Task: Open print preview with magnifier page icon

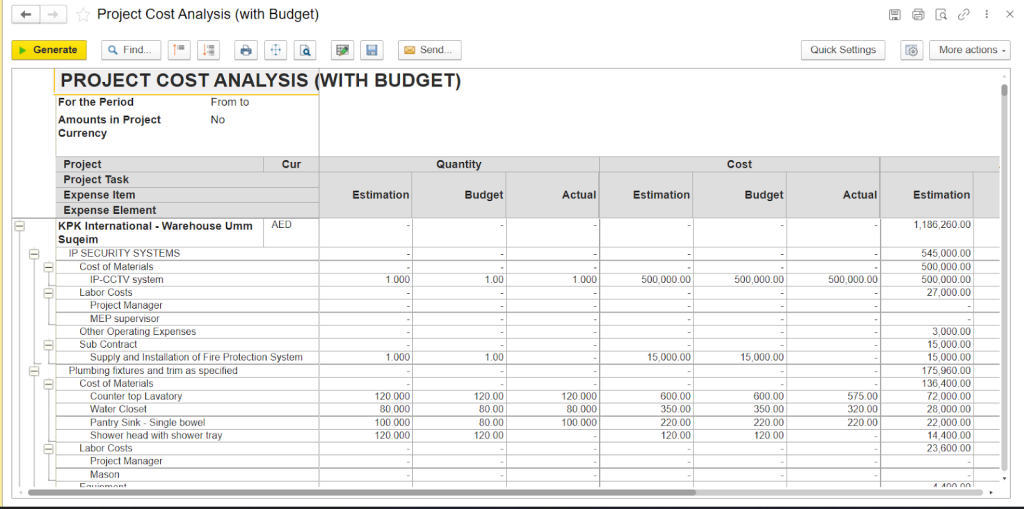Action: (x=305, y=50)
